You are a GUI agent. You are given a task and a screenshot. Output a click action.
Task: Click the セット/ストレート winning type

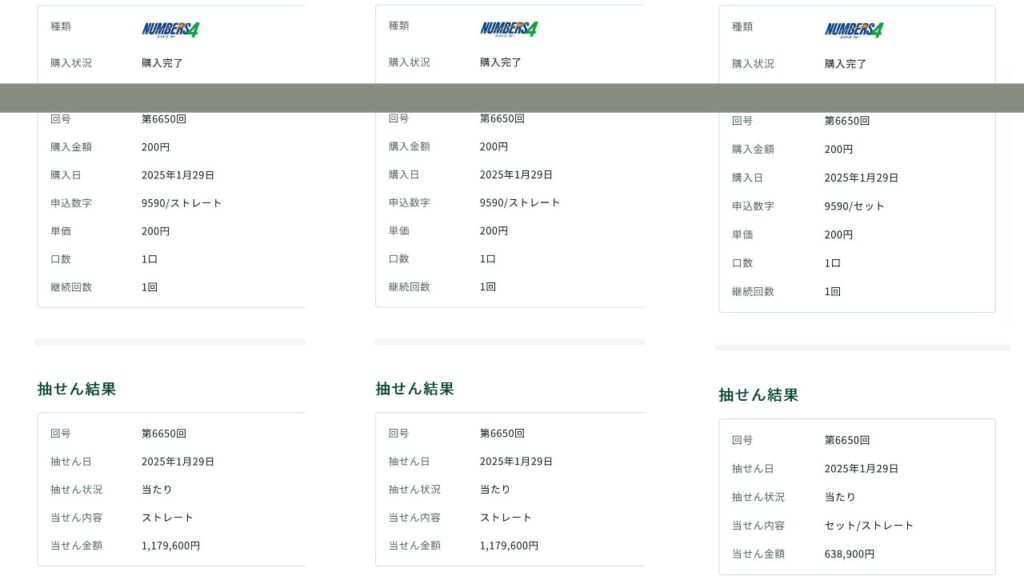(869, 525)
